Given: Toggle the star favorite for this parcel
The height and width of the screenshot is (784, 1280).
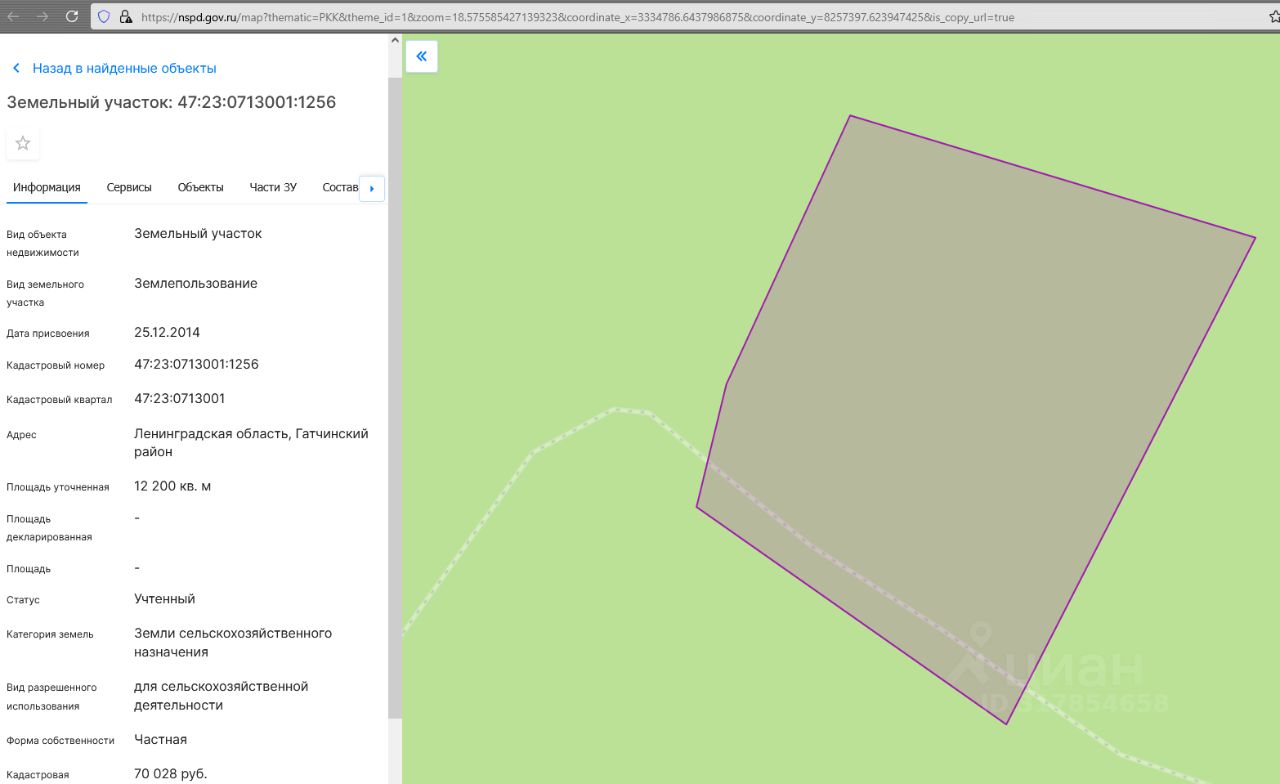Looking at the screenshot, I should [x=23, y=143].
